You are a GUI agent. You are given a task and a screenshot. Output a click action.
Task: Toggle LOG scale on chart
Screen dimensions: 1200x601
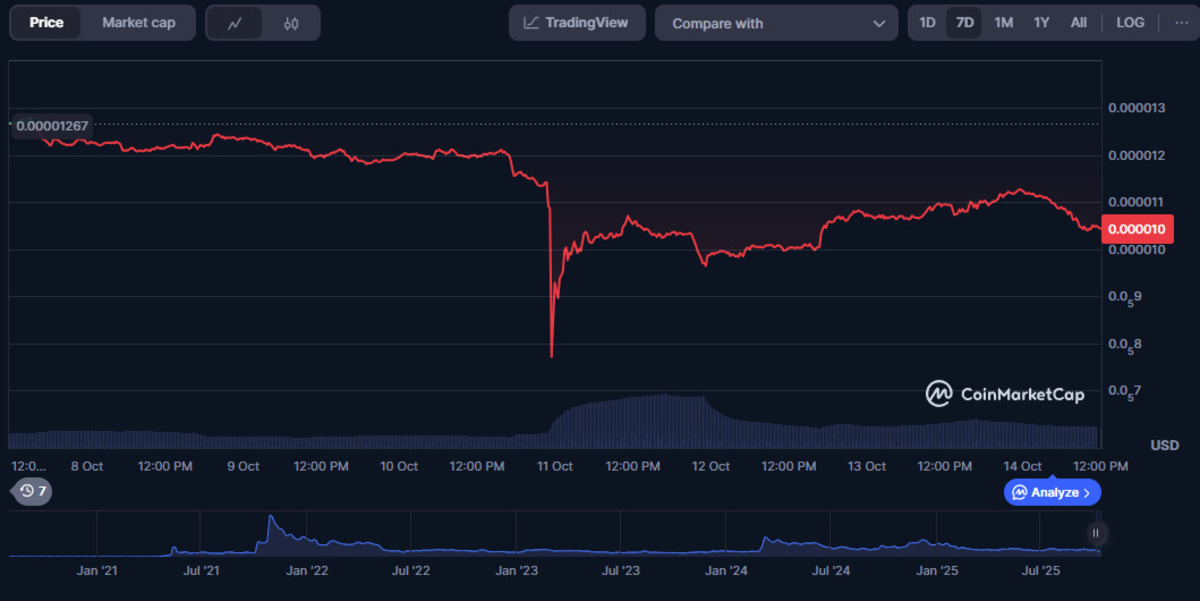coord(1130,22)
